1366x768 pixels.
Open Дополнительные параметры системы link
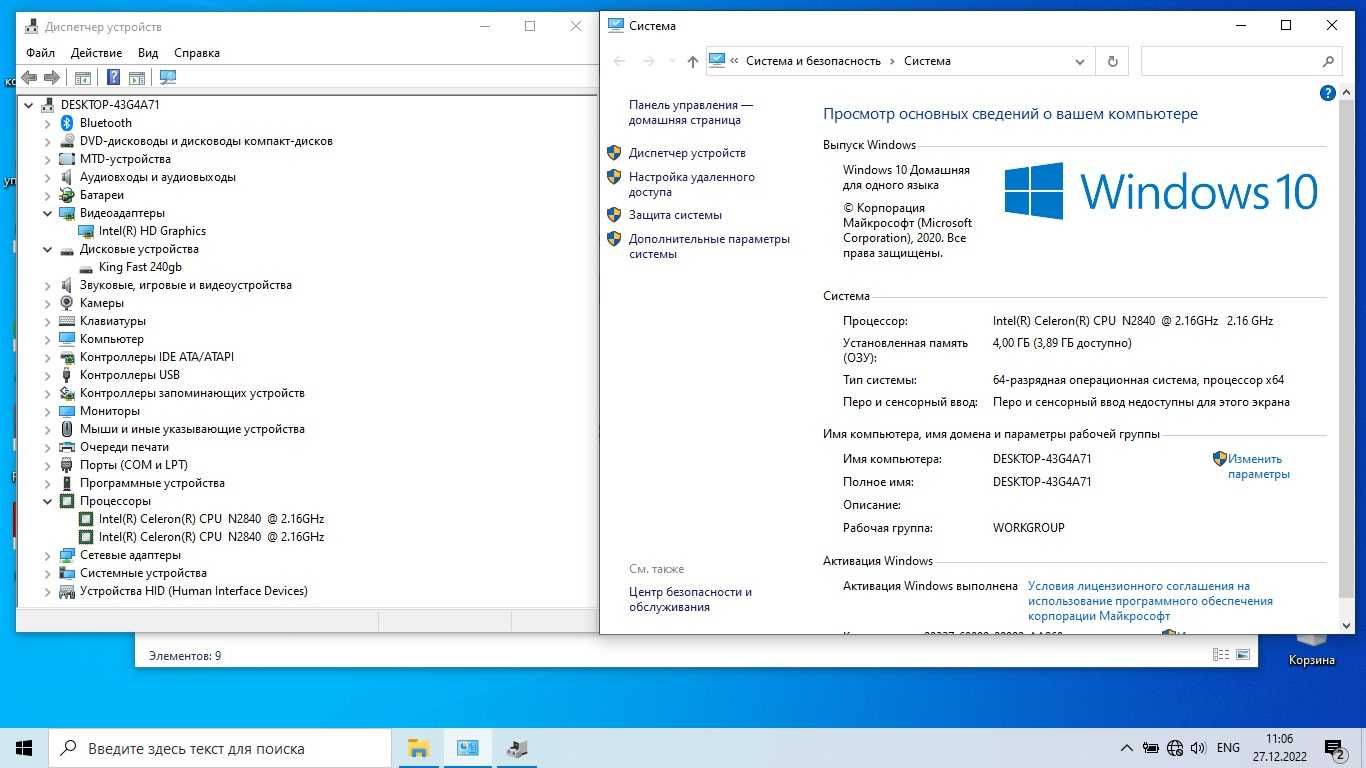(x=709, y=246)
